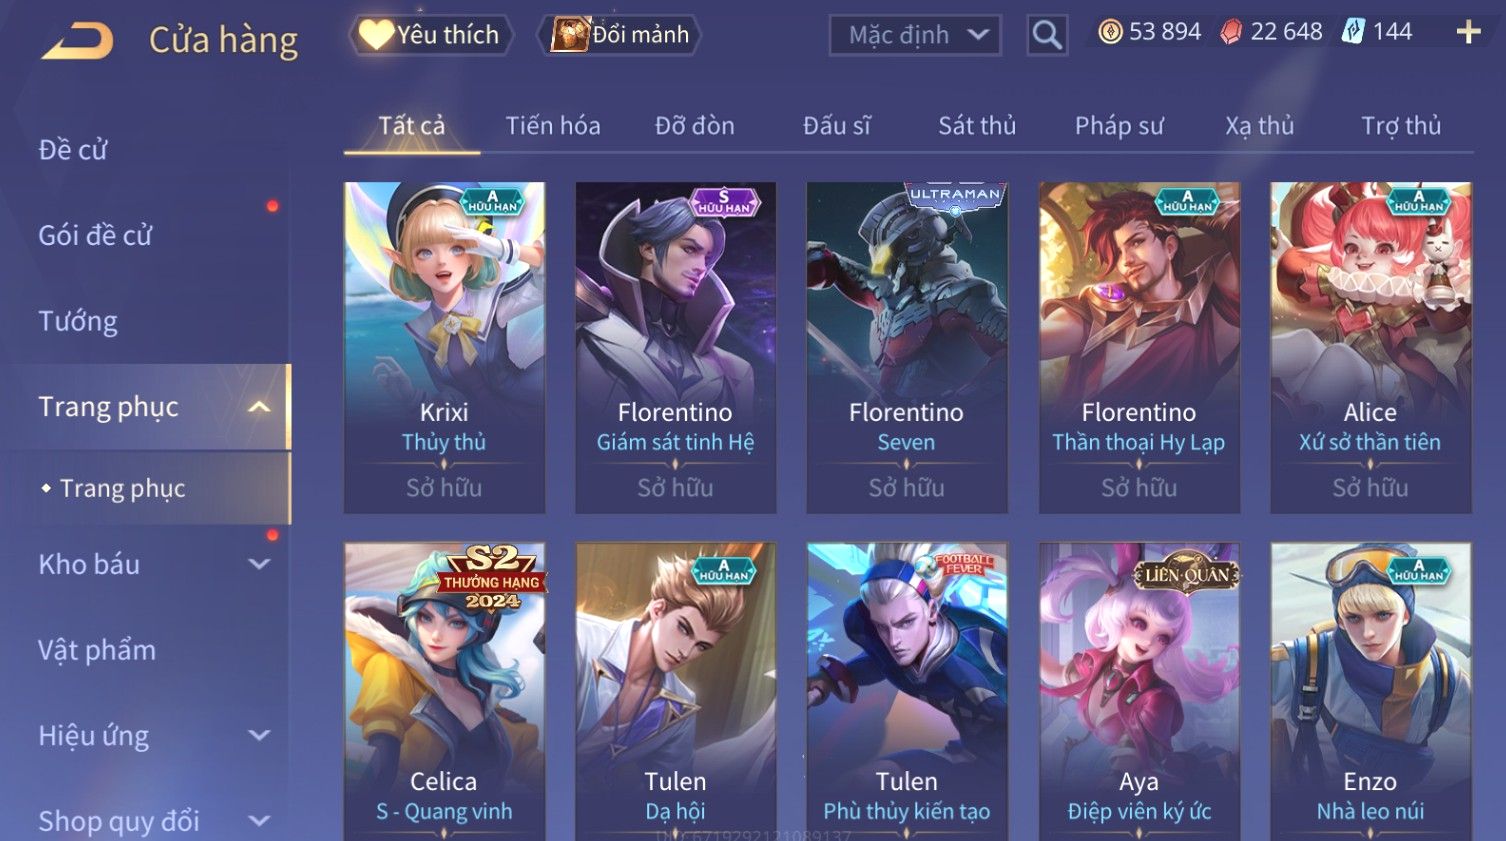Click the gold coin currency icon
Screen dimensions: 1506x841
pyautogui.click(x=1110, y=32)
